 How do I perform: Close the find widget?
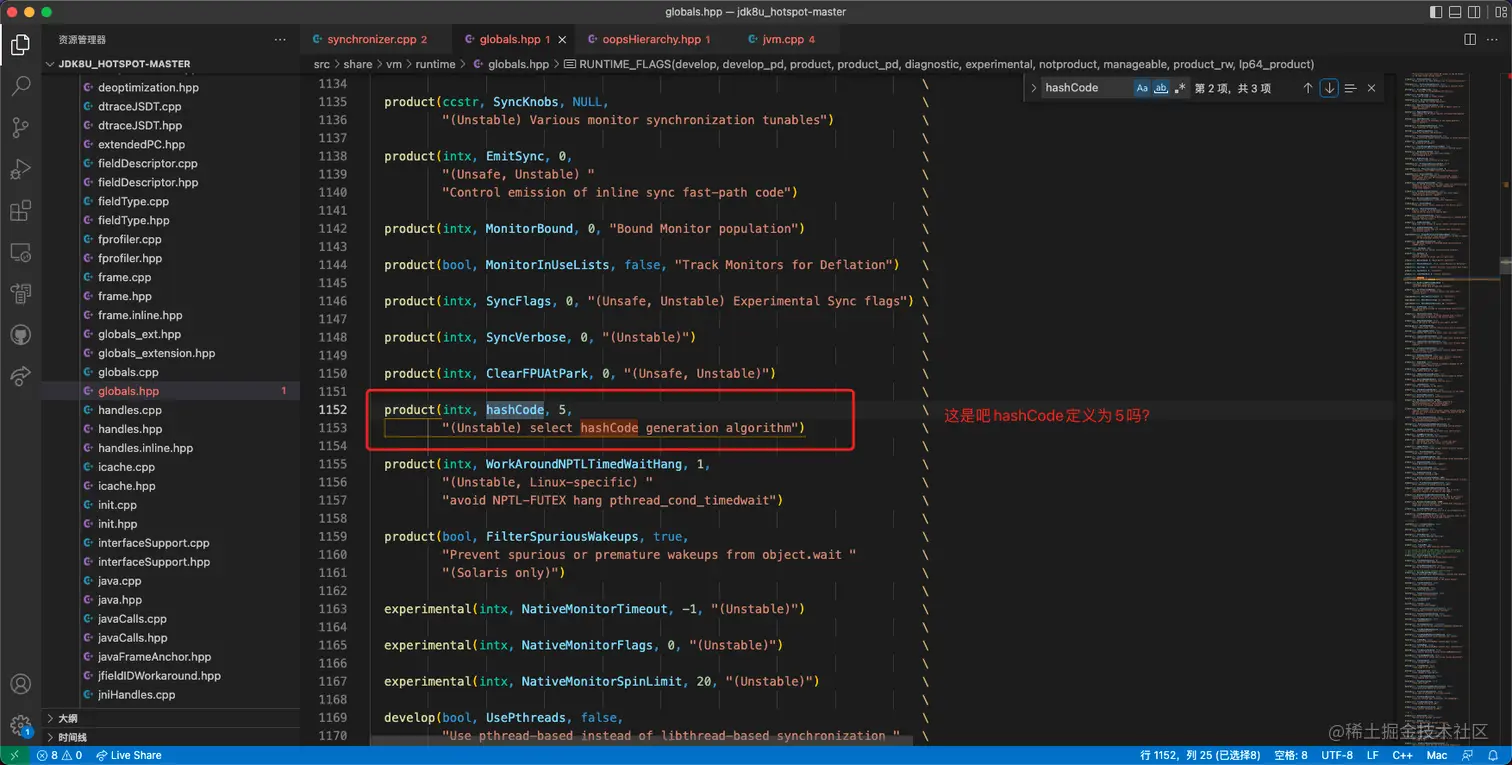tap(1371, 88)
